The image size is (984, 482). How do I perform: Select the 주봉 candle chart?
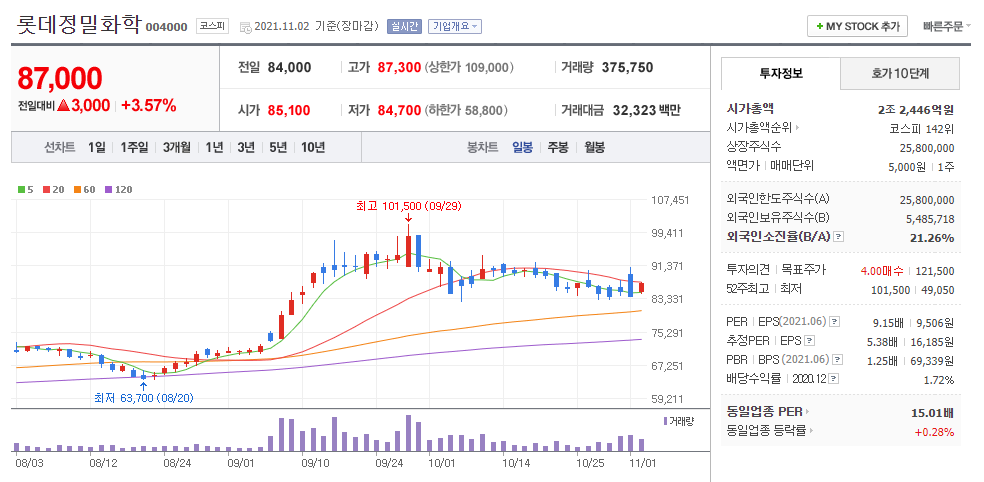click(x=558, y=148)
